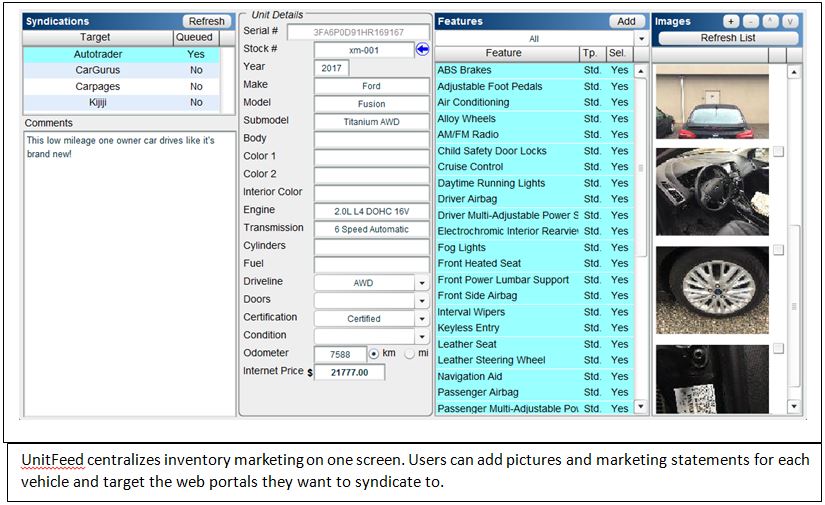Click Images list scroll-down arrow

pyautogui.click(x=794, y=406)
